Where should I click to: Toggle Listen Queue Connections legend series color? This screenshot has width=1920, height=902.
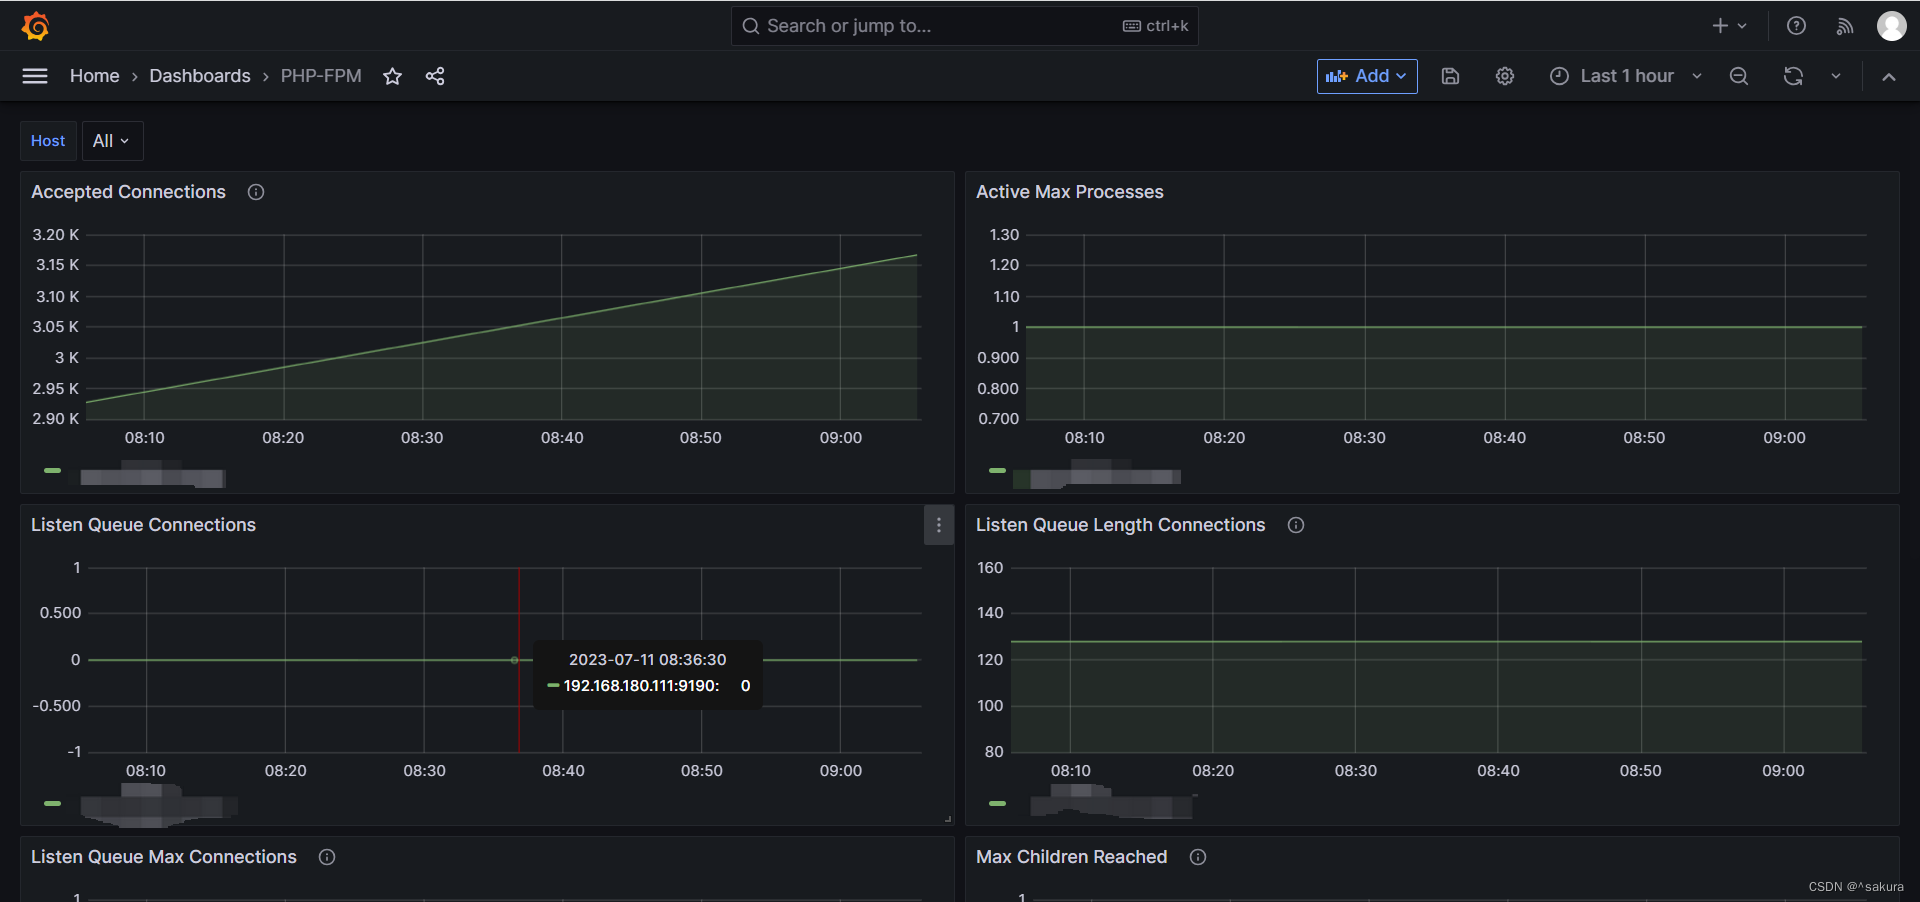click(x=53, y=803)
